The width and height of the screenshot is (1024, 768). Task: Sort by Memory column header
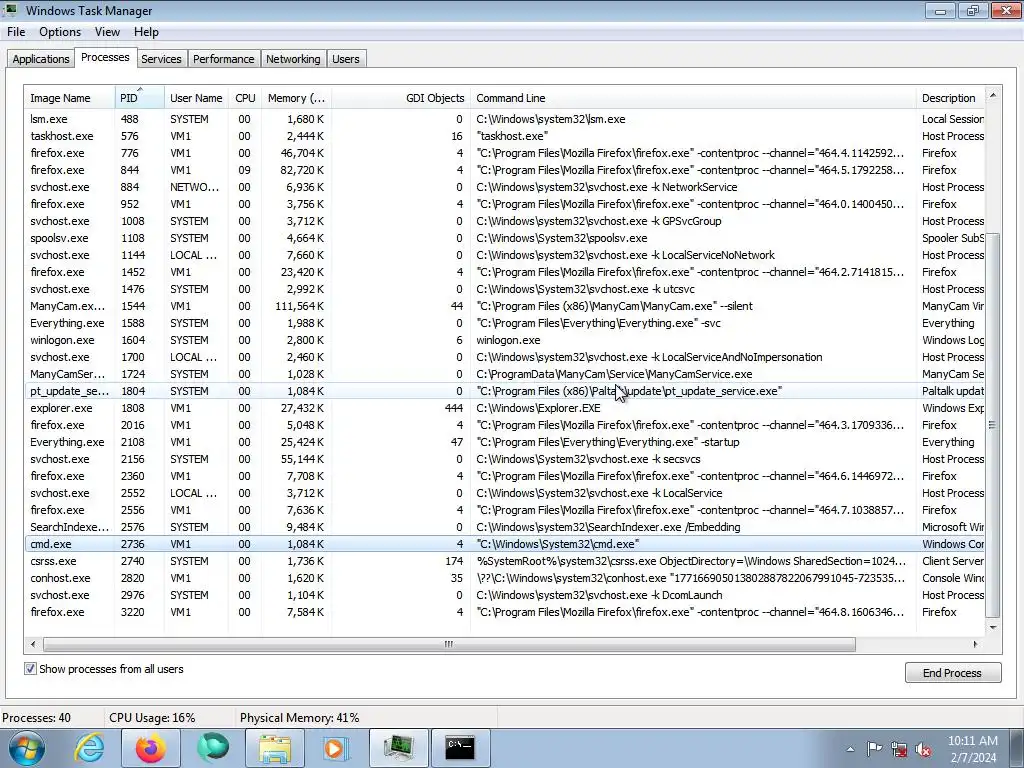pos(296,98)
